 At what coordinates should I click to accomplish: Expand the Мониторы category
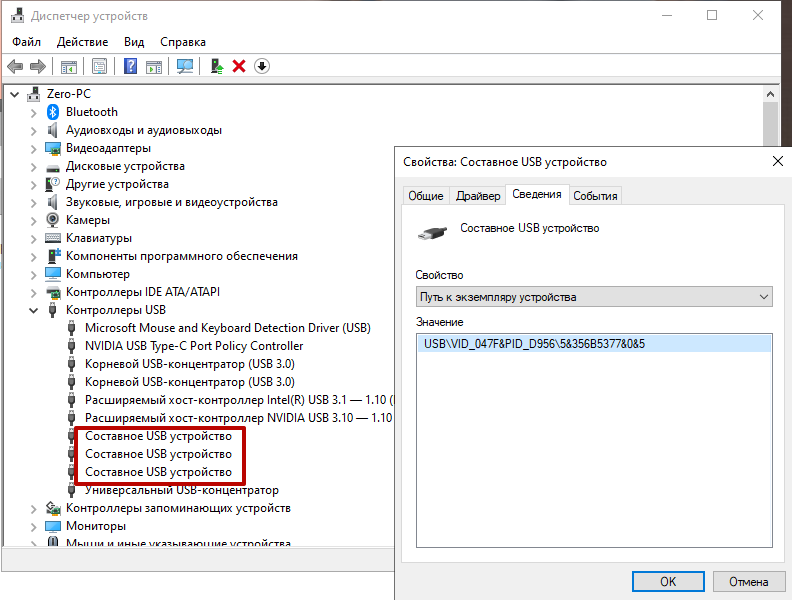33,527
